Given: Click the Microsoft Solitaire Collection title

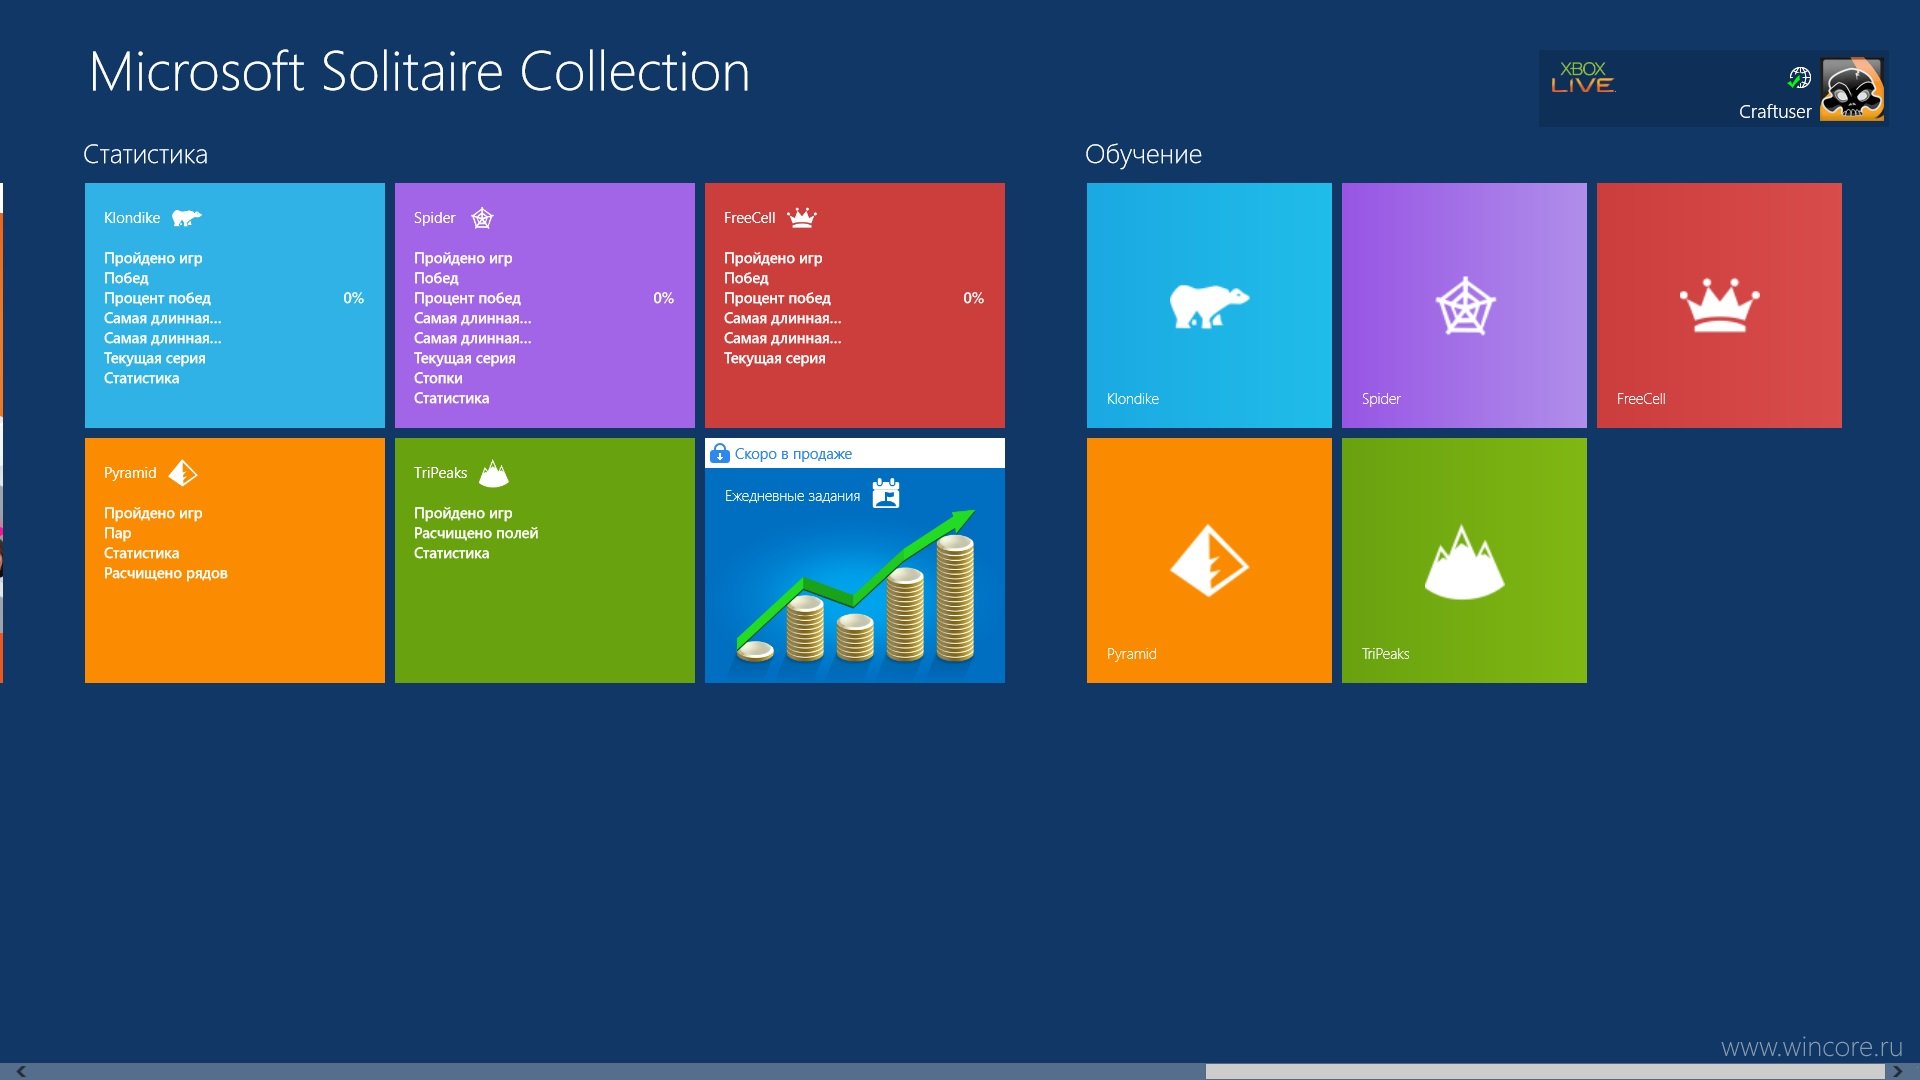Looking at the screenshot, I should (419, 72).
